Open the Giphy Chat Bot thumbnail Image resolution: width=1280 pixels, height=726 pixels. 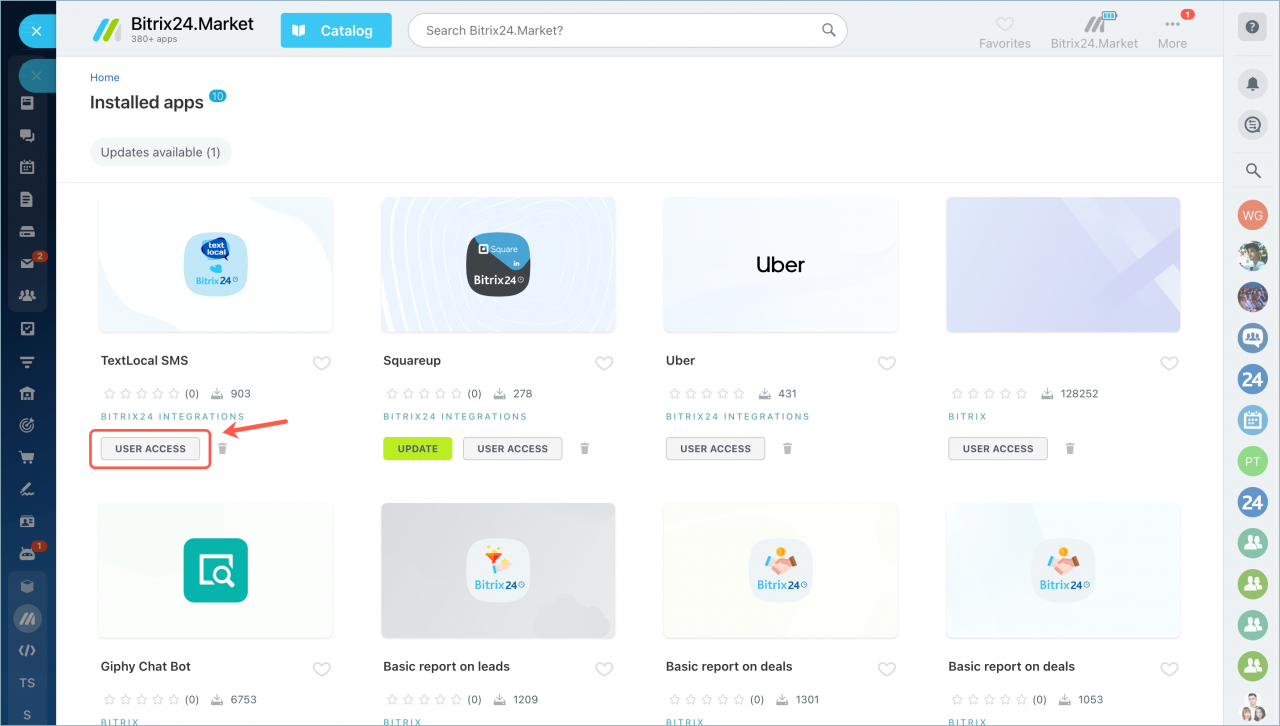tap(216, 570)
